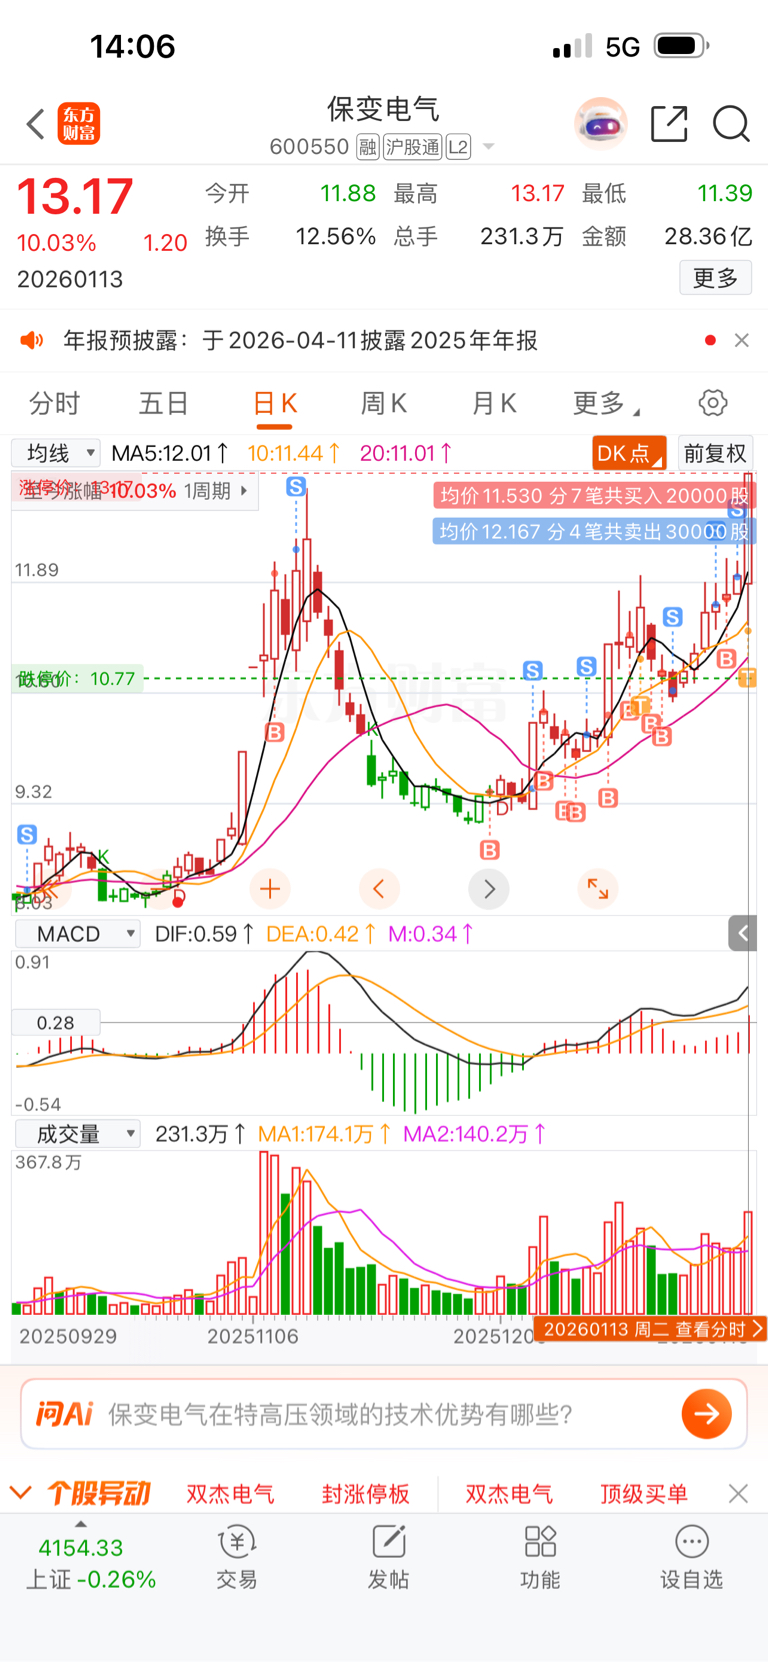The width and height of the screenshot is (768, 1662).
Task: Tap the back arrow icon
Action: [36, 124]
